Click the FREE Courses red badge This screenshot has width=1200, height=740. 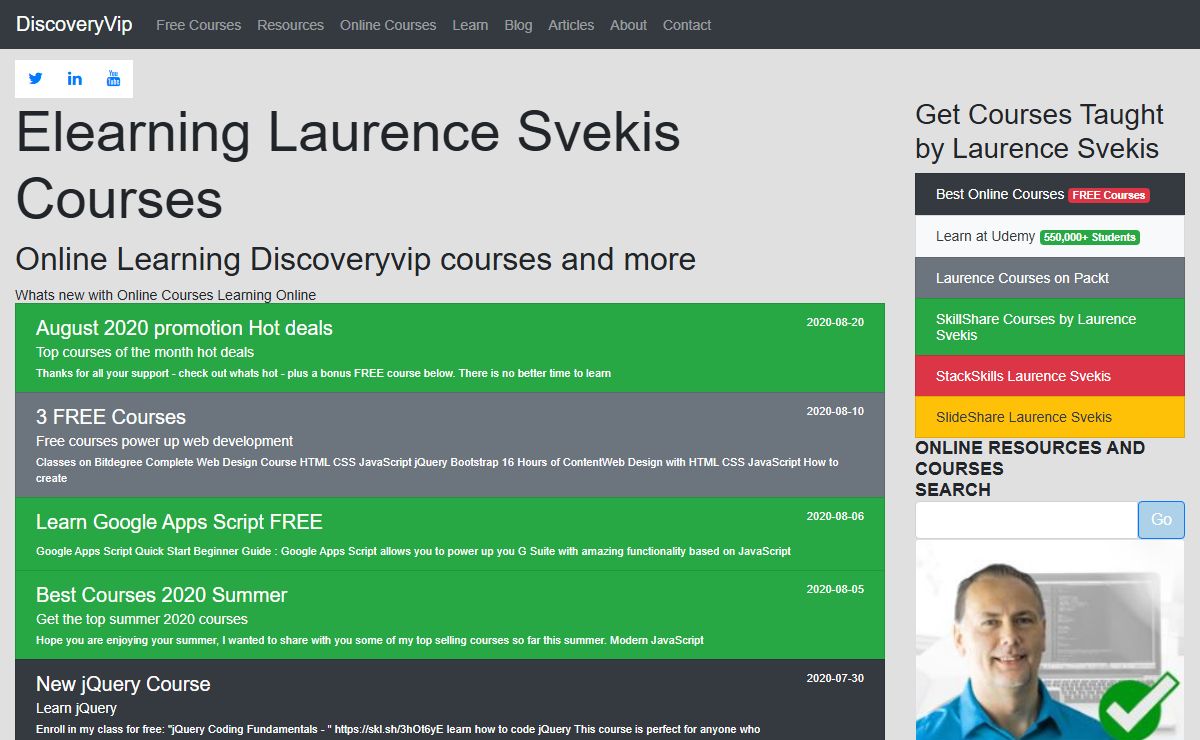click(1109, 195)
